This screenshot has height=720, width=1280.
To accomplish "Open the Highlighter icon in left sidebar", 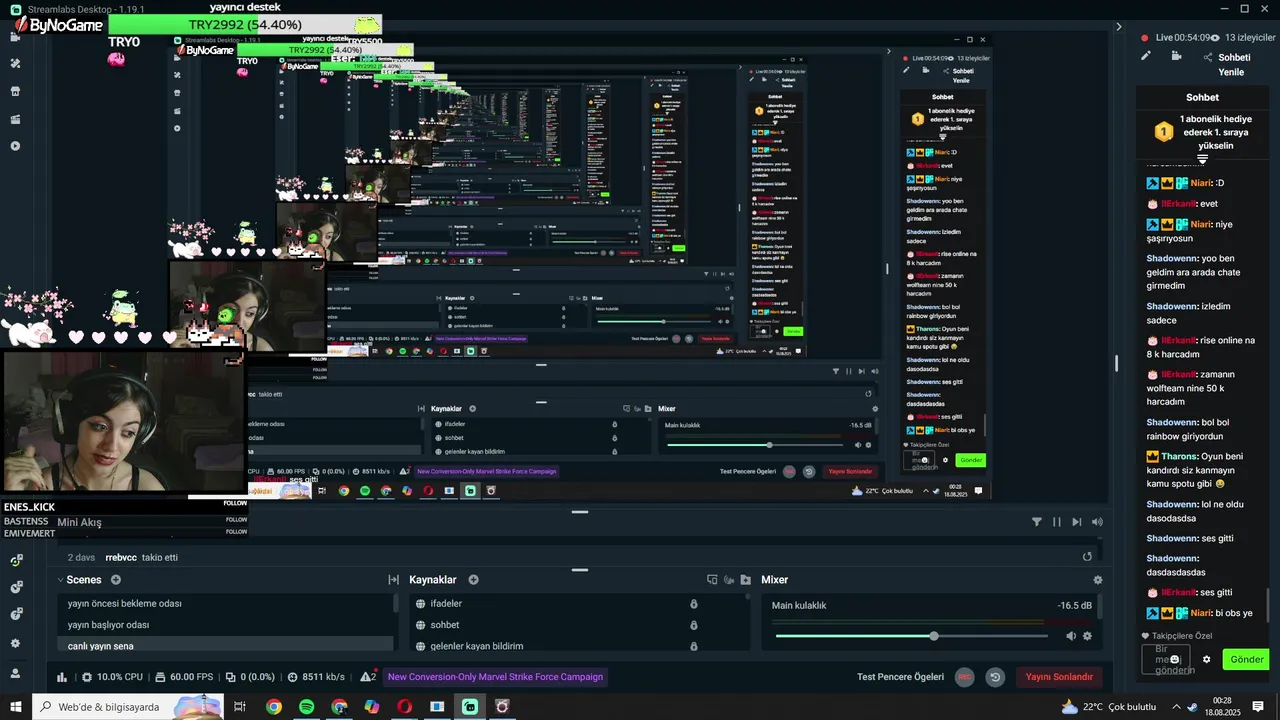I will pyautogui.click(x=15, y=119).
